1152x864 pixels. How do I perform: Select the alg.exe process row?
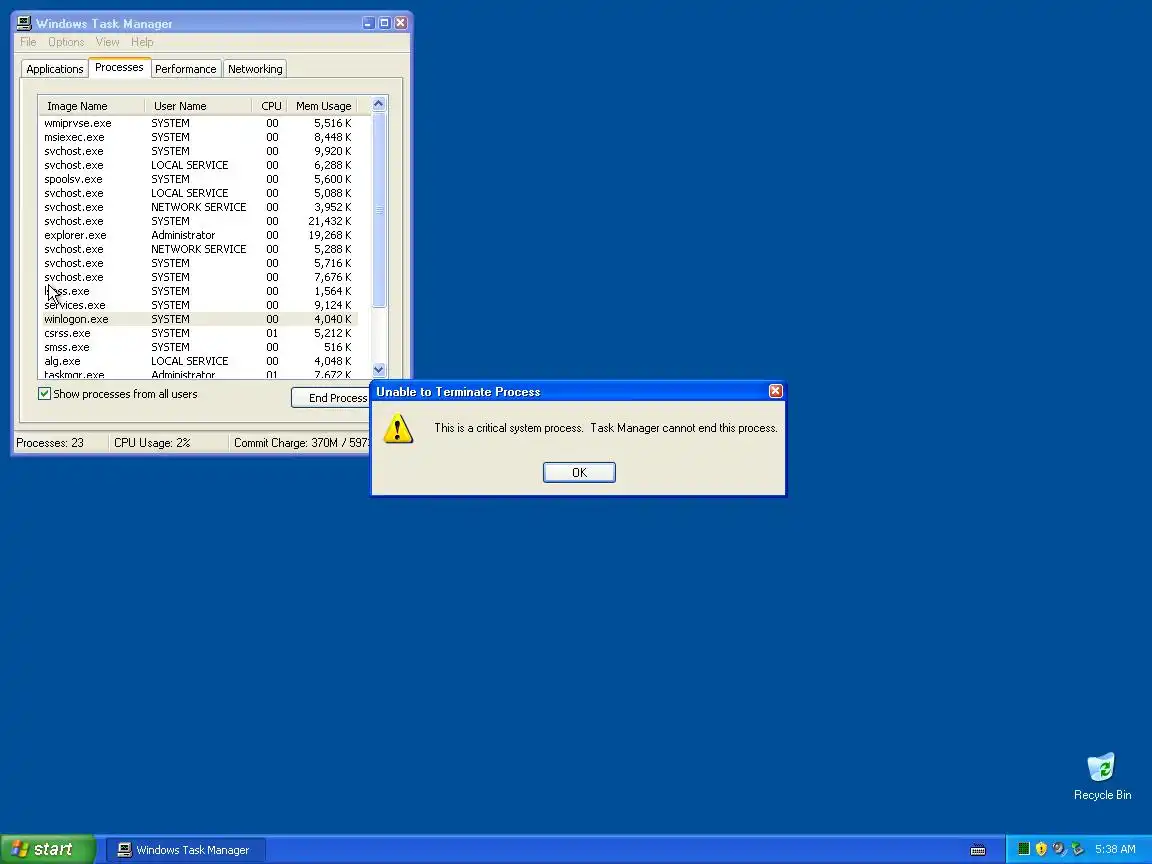click(x=198, y=361)
